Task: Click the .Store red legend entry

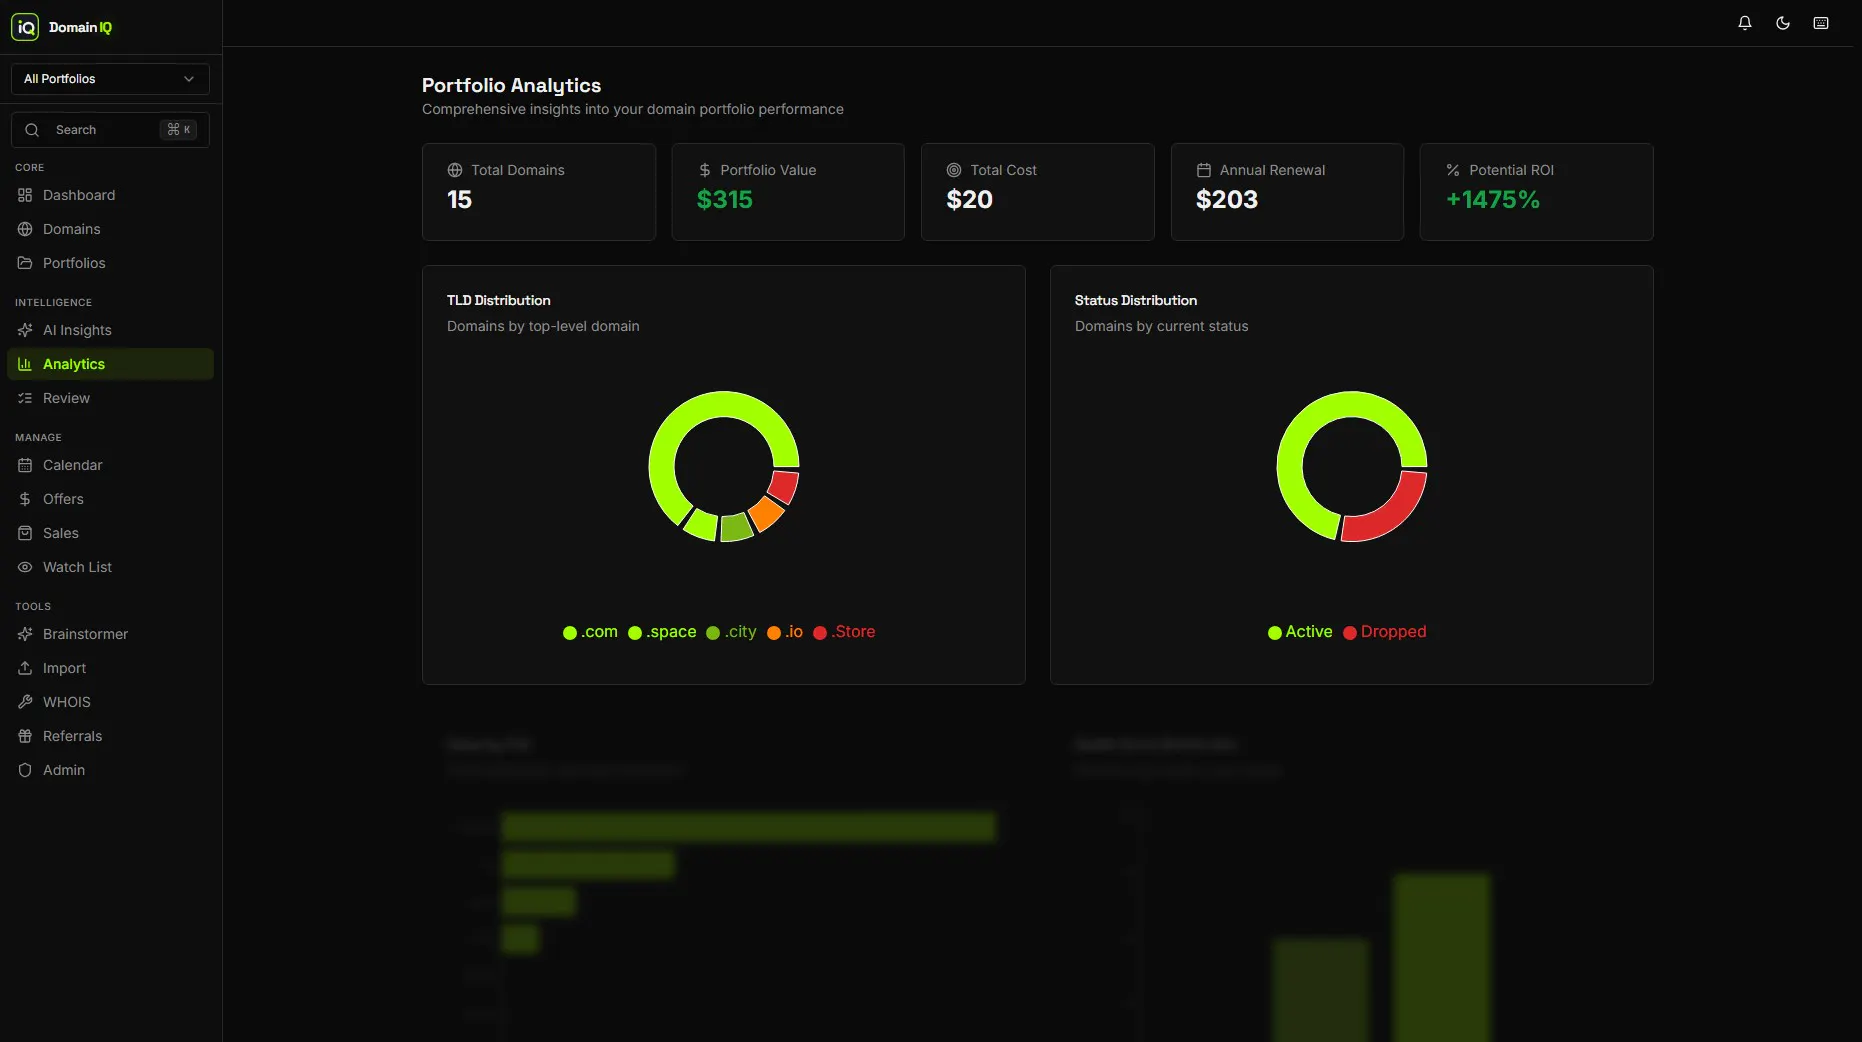Action: click(844, 632)
